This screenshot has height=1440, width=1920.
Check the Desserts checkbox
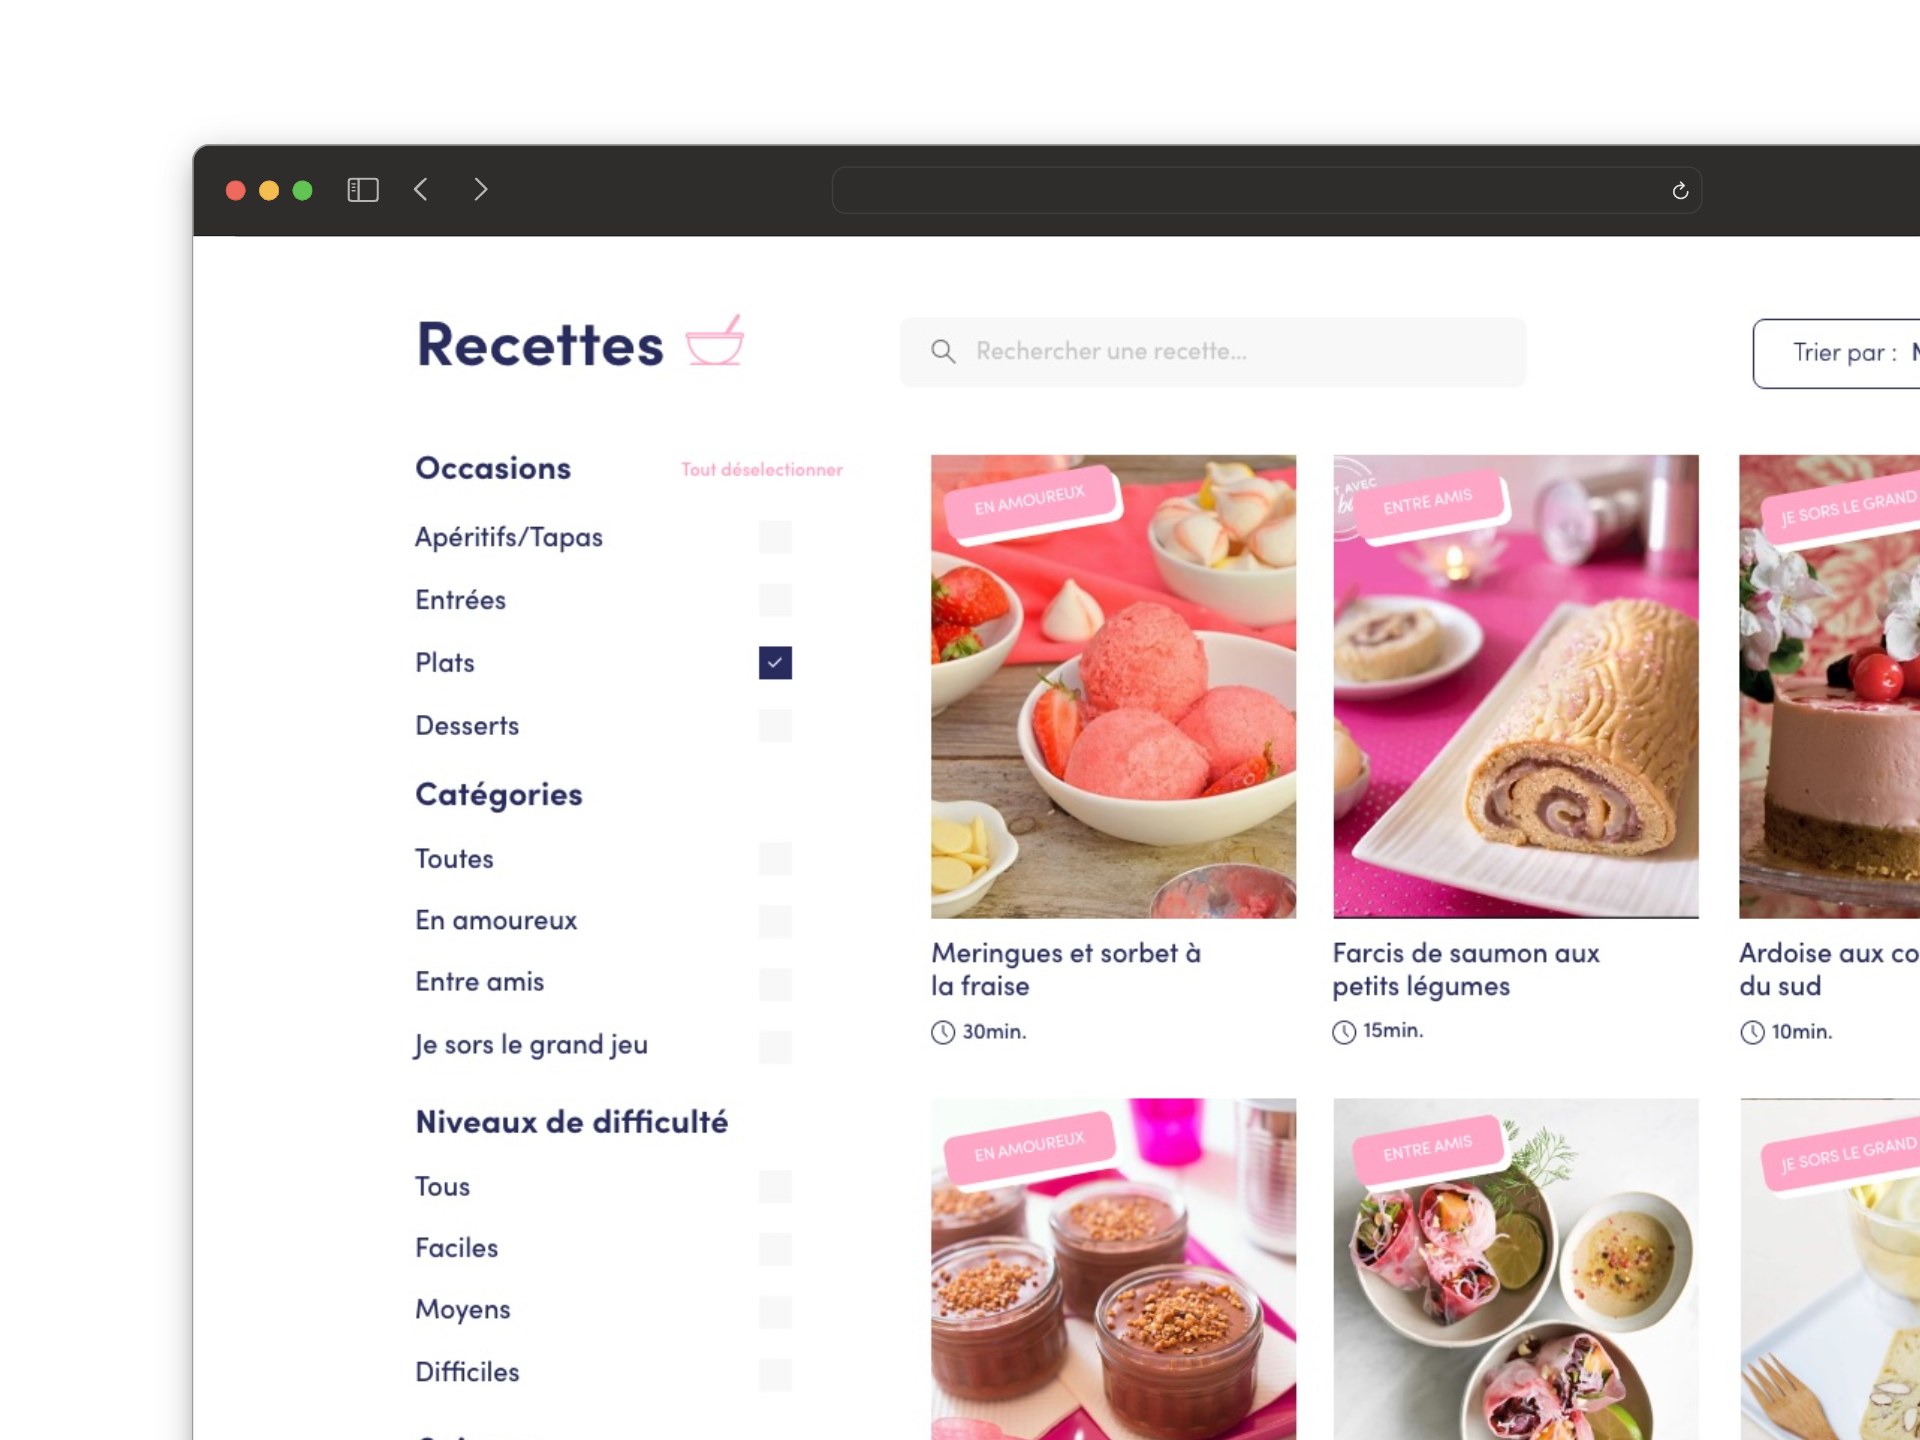775,726
